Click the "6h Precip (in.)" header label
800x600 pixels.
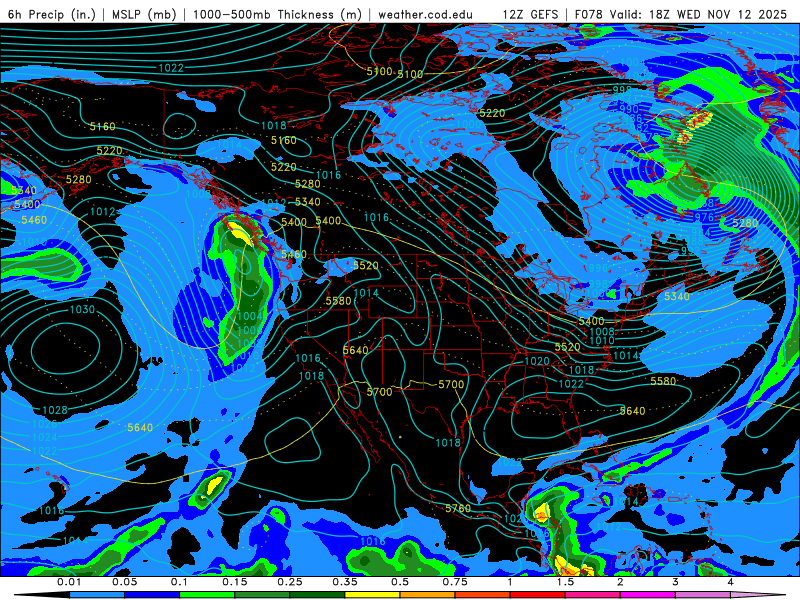click(52, 14)
